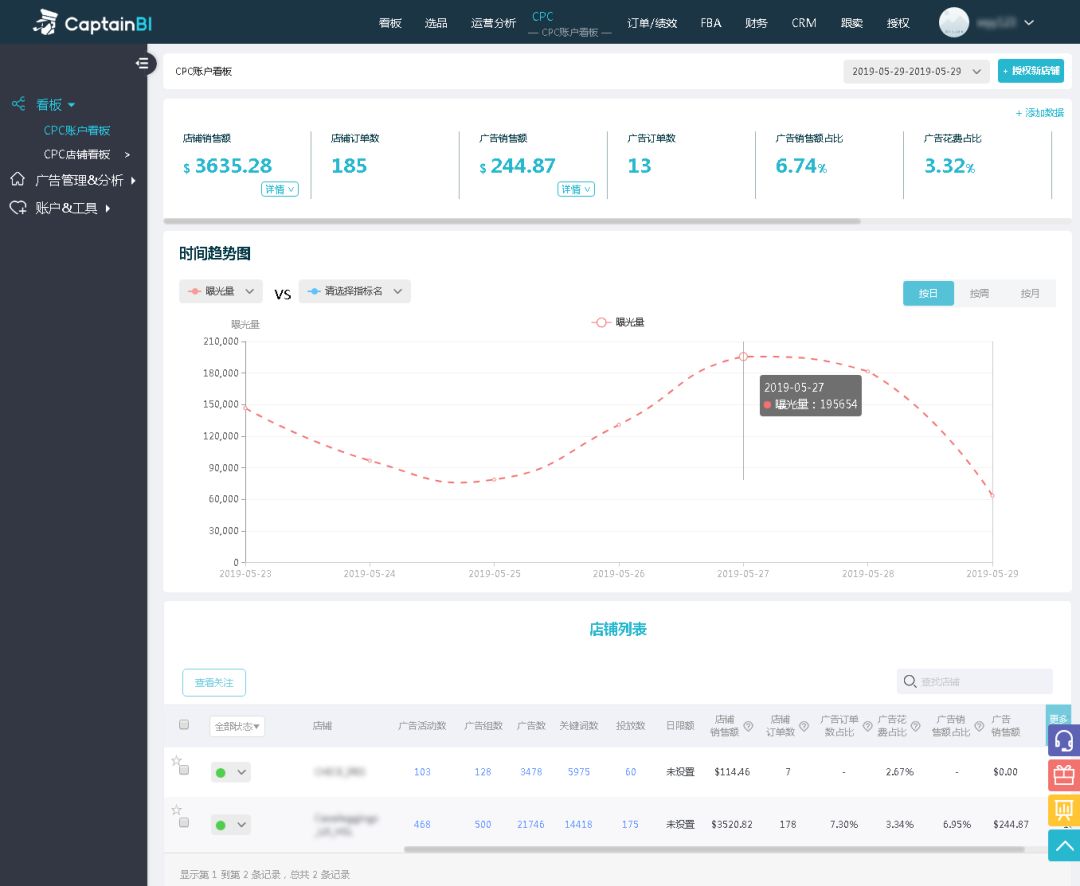The width and height of the screenshot is (1080, 886).
Task: Collapse the left sidebar with the menu icon
Action: (x=144, y=64)
